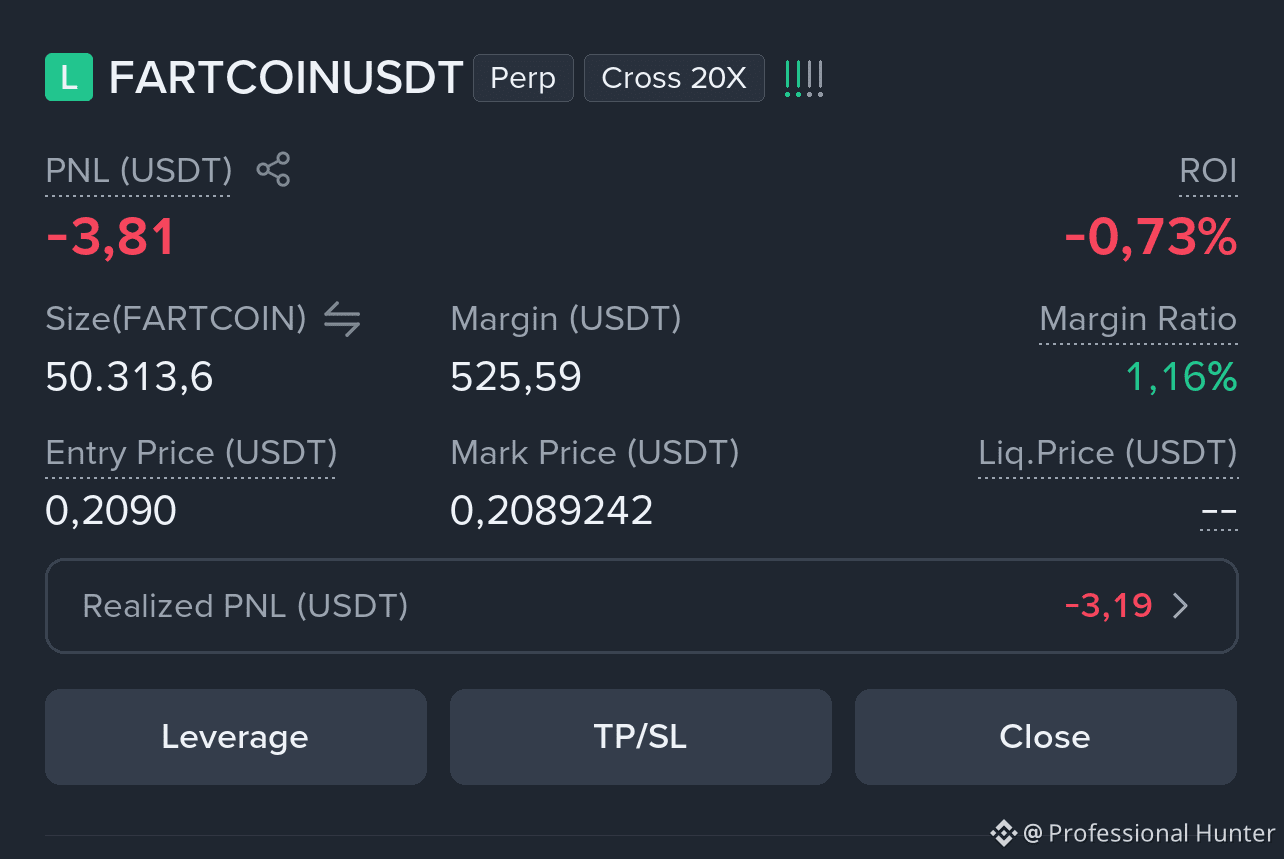Open the Leverage adjustment button
This screenshot has height=859, width=1284.
(x=236, y=737)
